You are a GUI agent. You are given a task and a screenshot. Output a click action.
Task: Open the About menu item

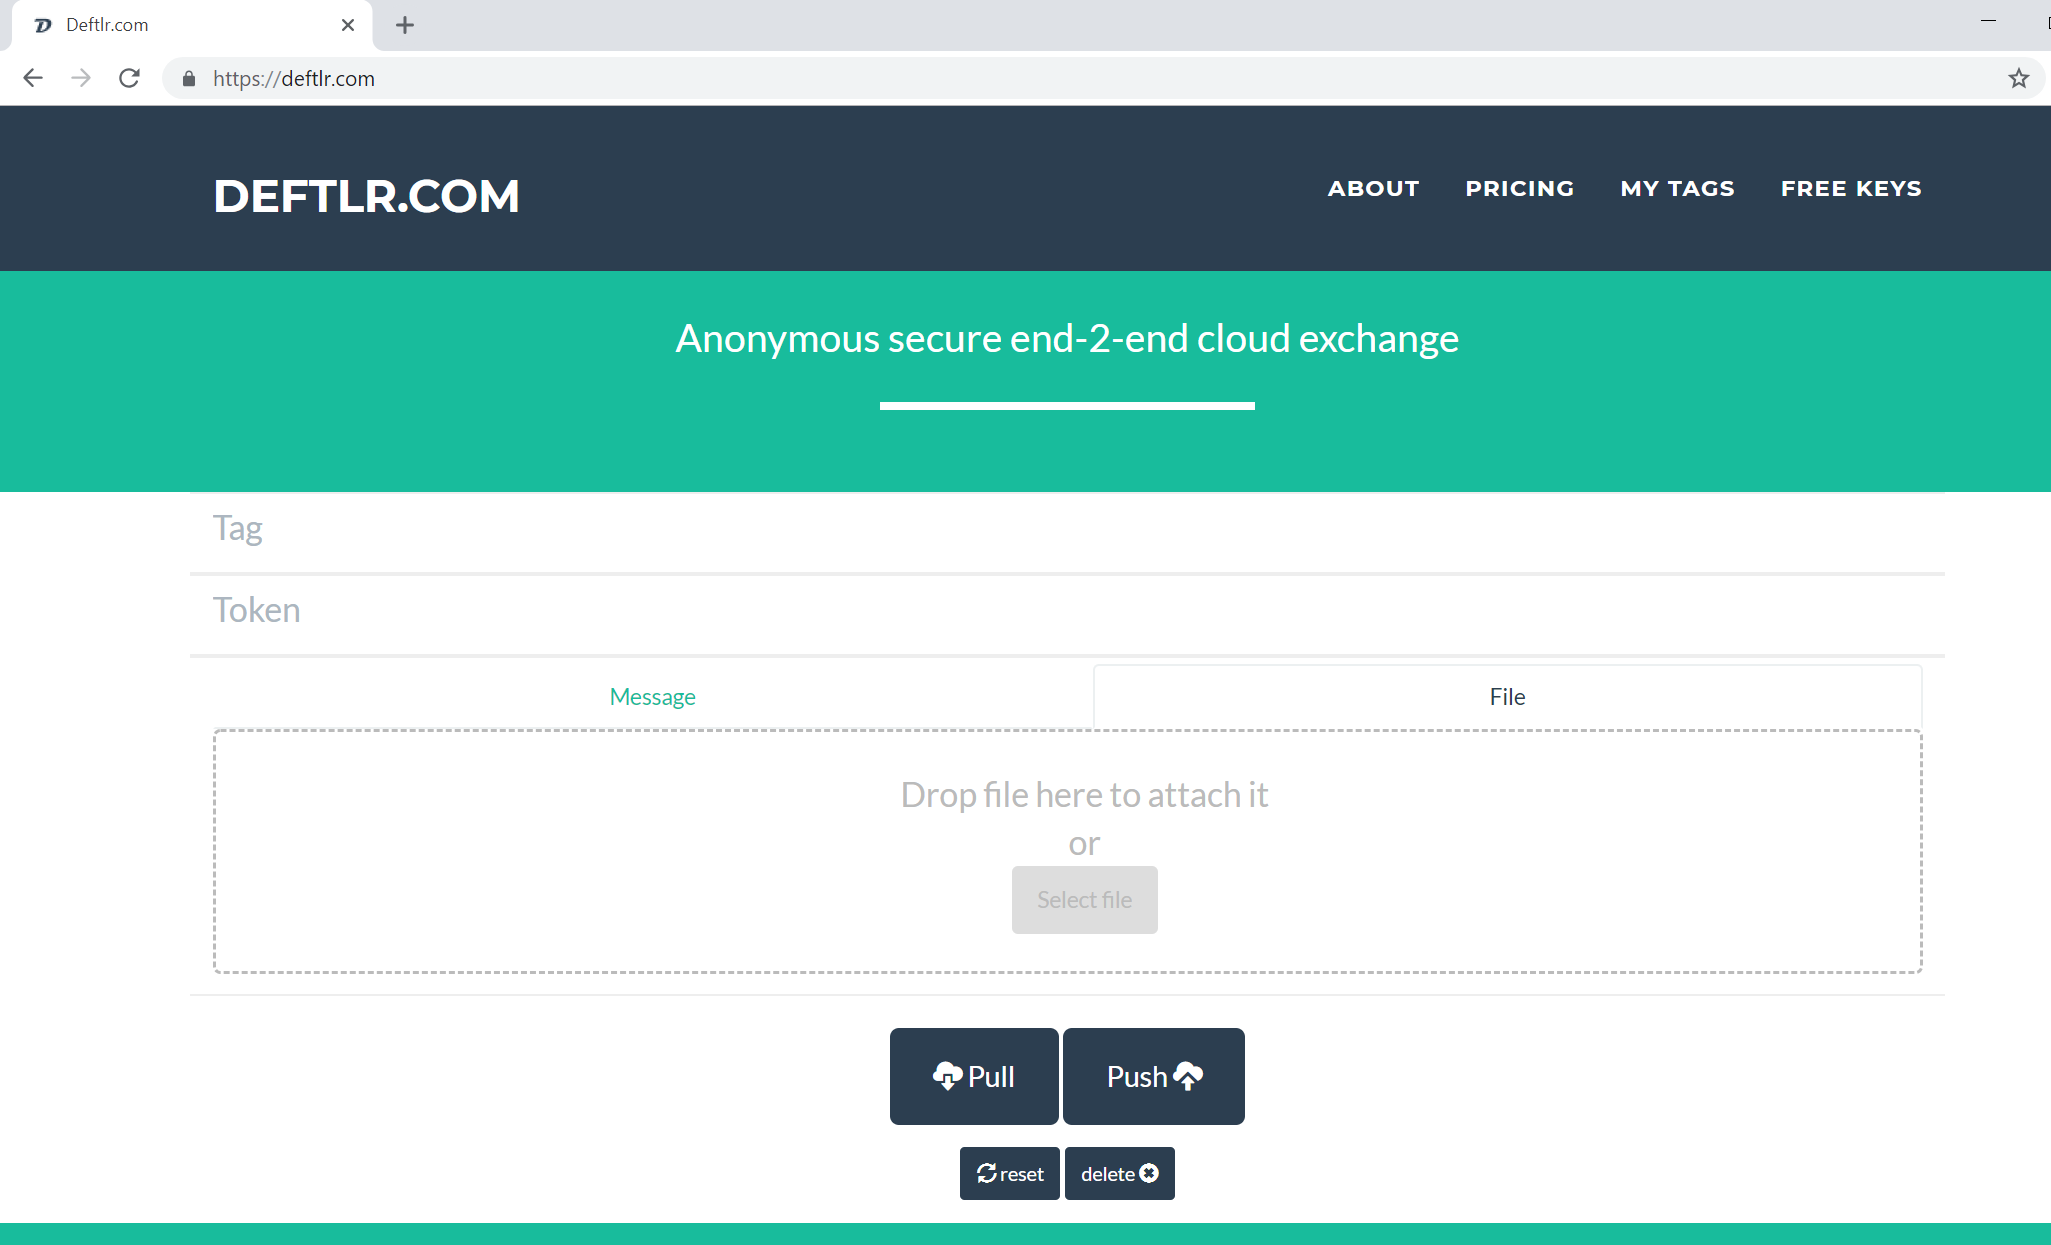1373,188
